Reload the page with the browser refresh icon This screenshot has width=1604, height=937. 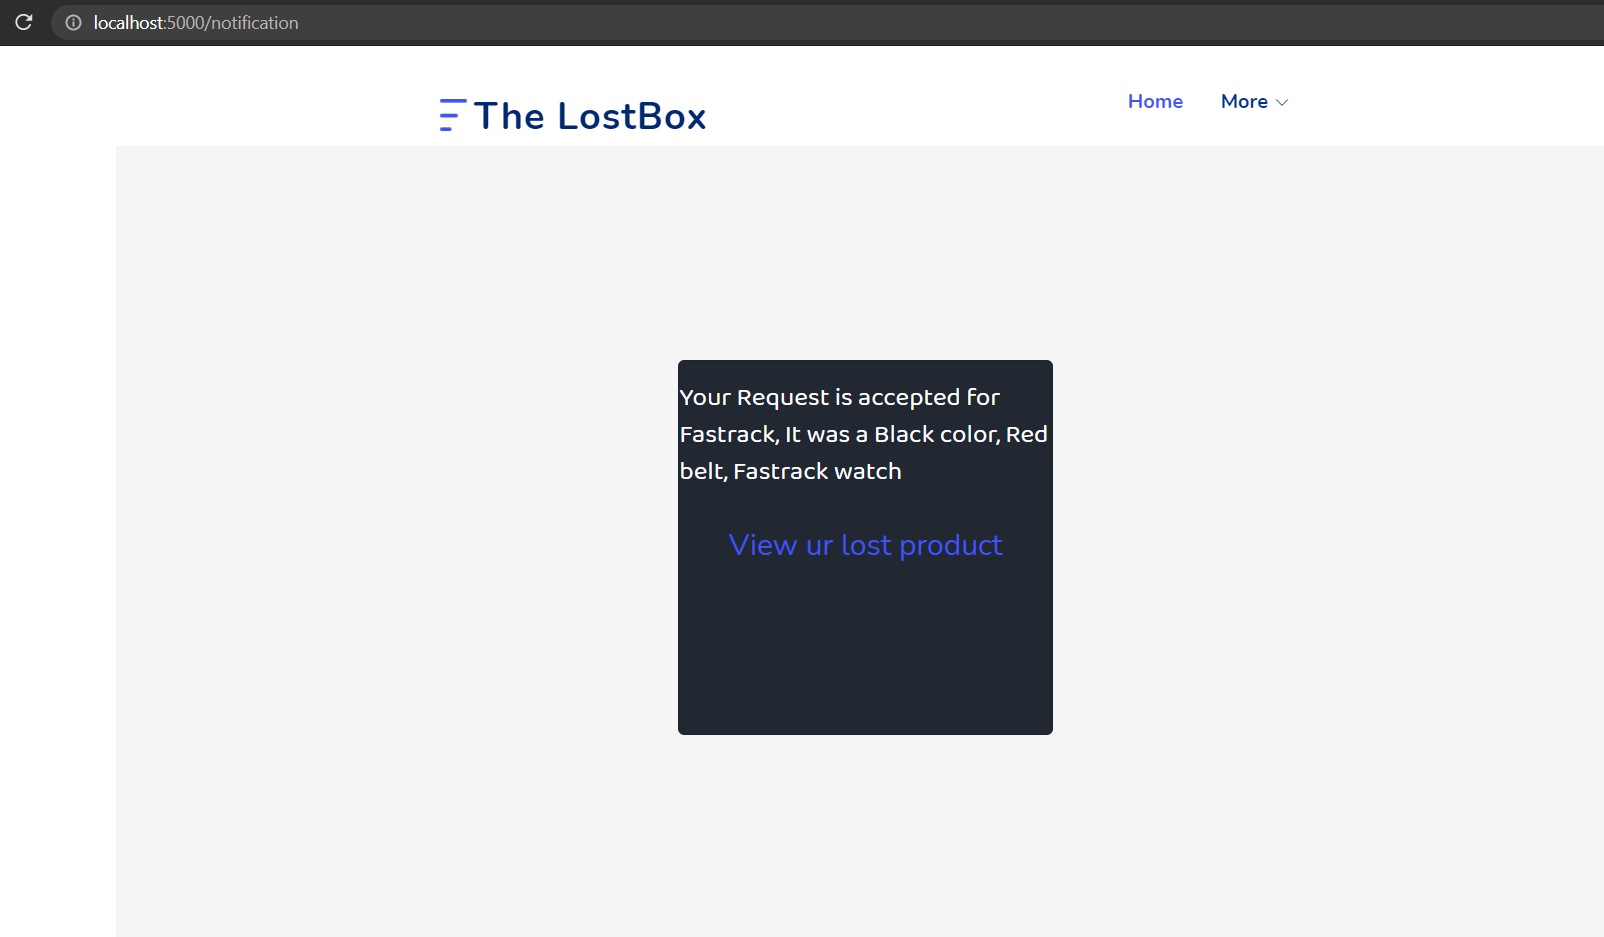[24, 22]
